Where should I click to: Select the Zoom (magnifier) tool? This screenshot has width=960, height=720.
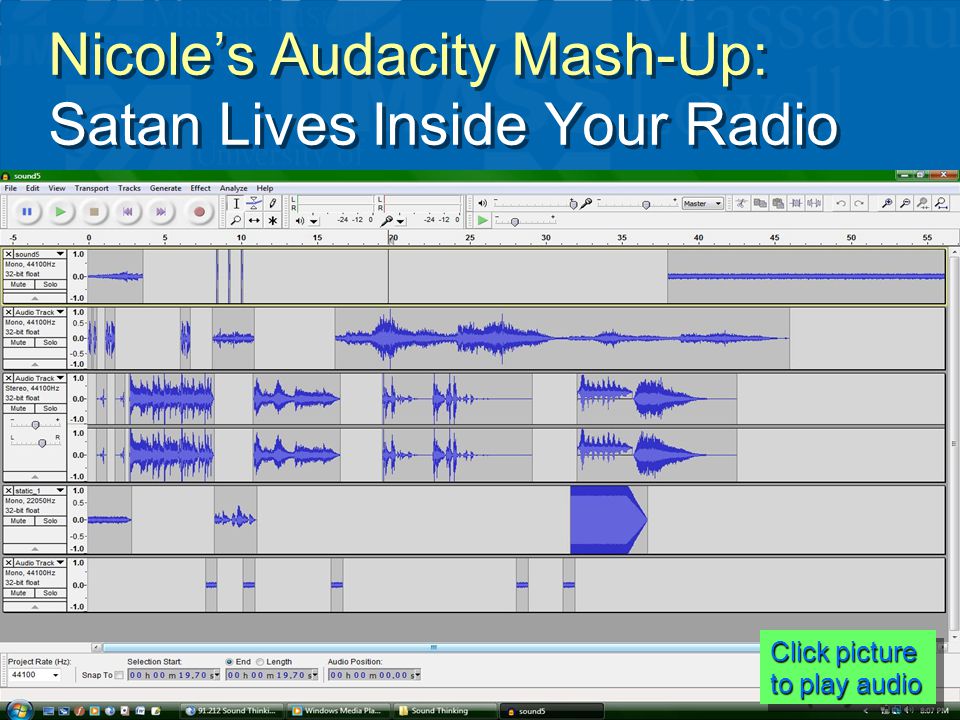pyautogui.click(x=236, y=220)
